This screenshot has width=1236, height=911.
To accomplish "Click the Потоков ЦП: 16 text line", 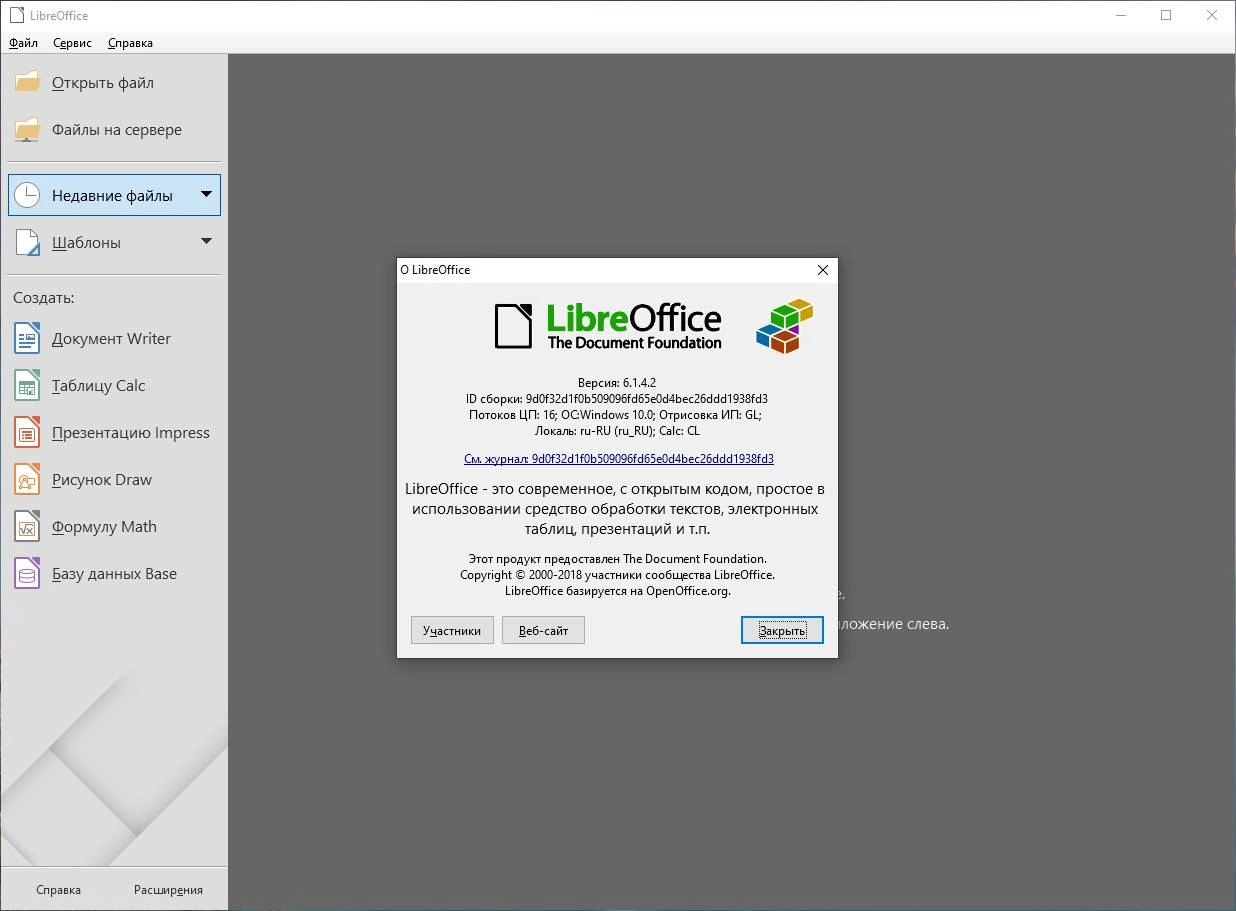I will tap(617, 415).
